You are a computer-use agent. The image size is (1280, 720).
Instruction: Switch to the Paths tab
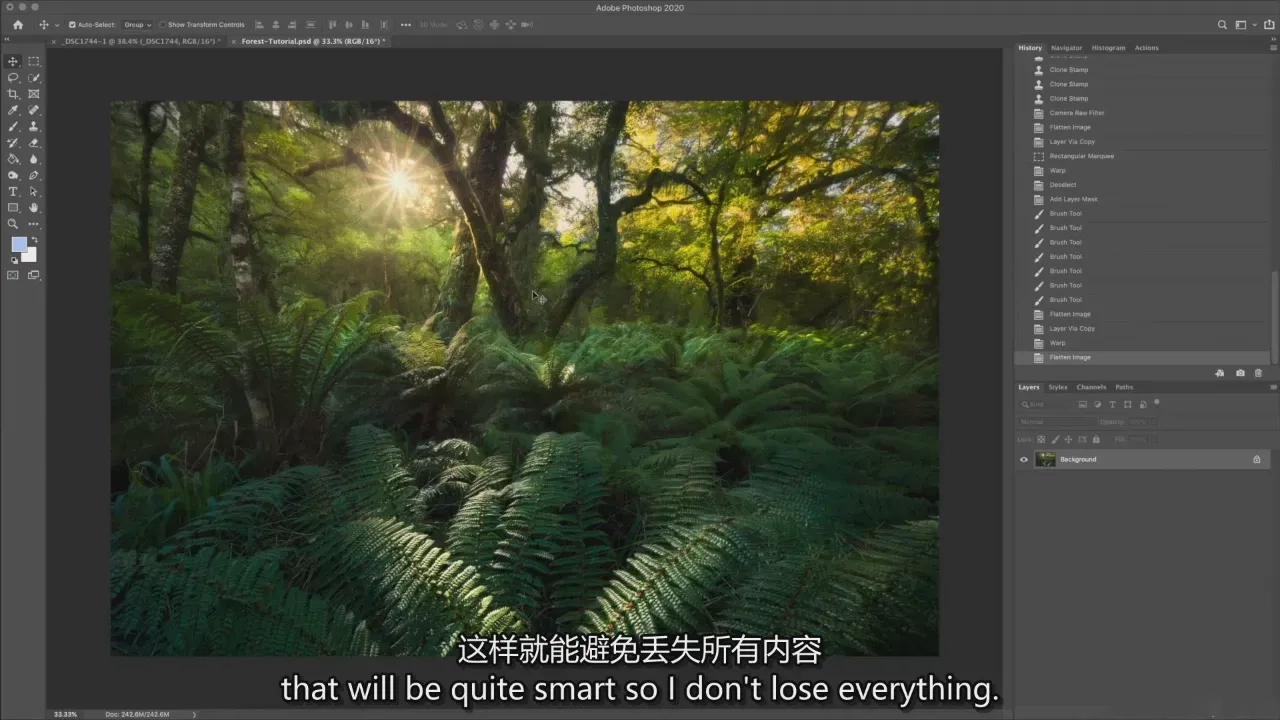click(x=1124, y=387)
